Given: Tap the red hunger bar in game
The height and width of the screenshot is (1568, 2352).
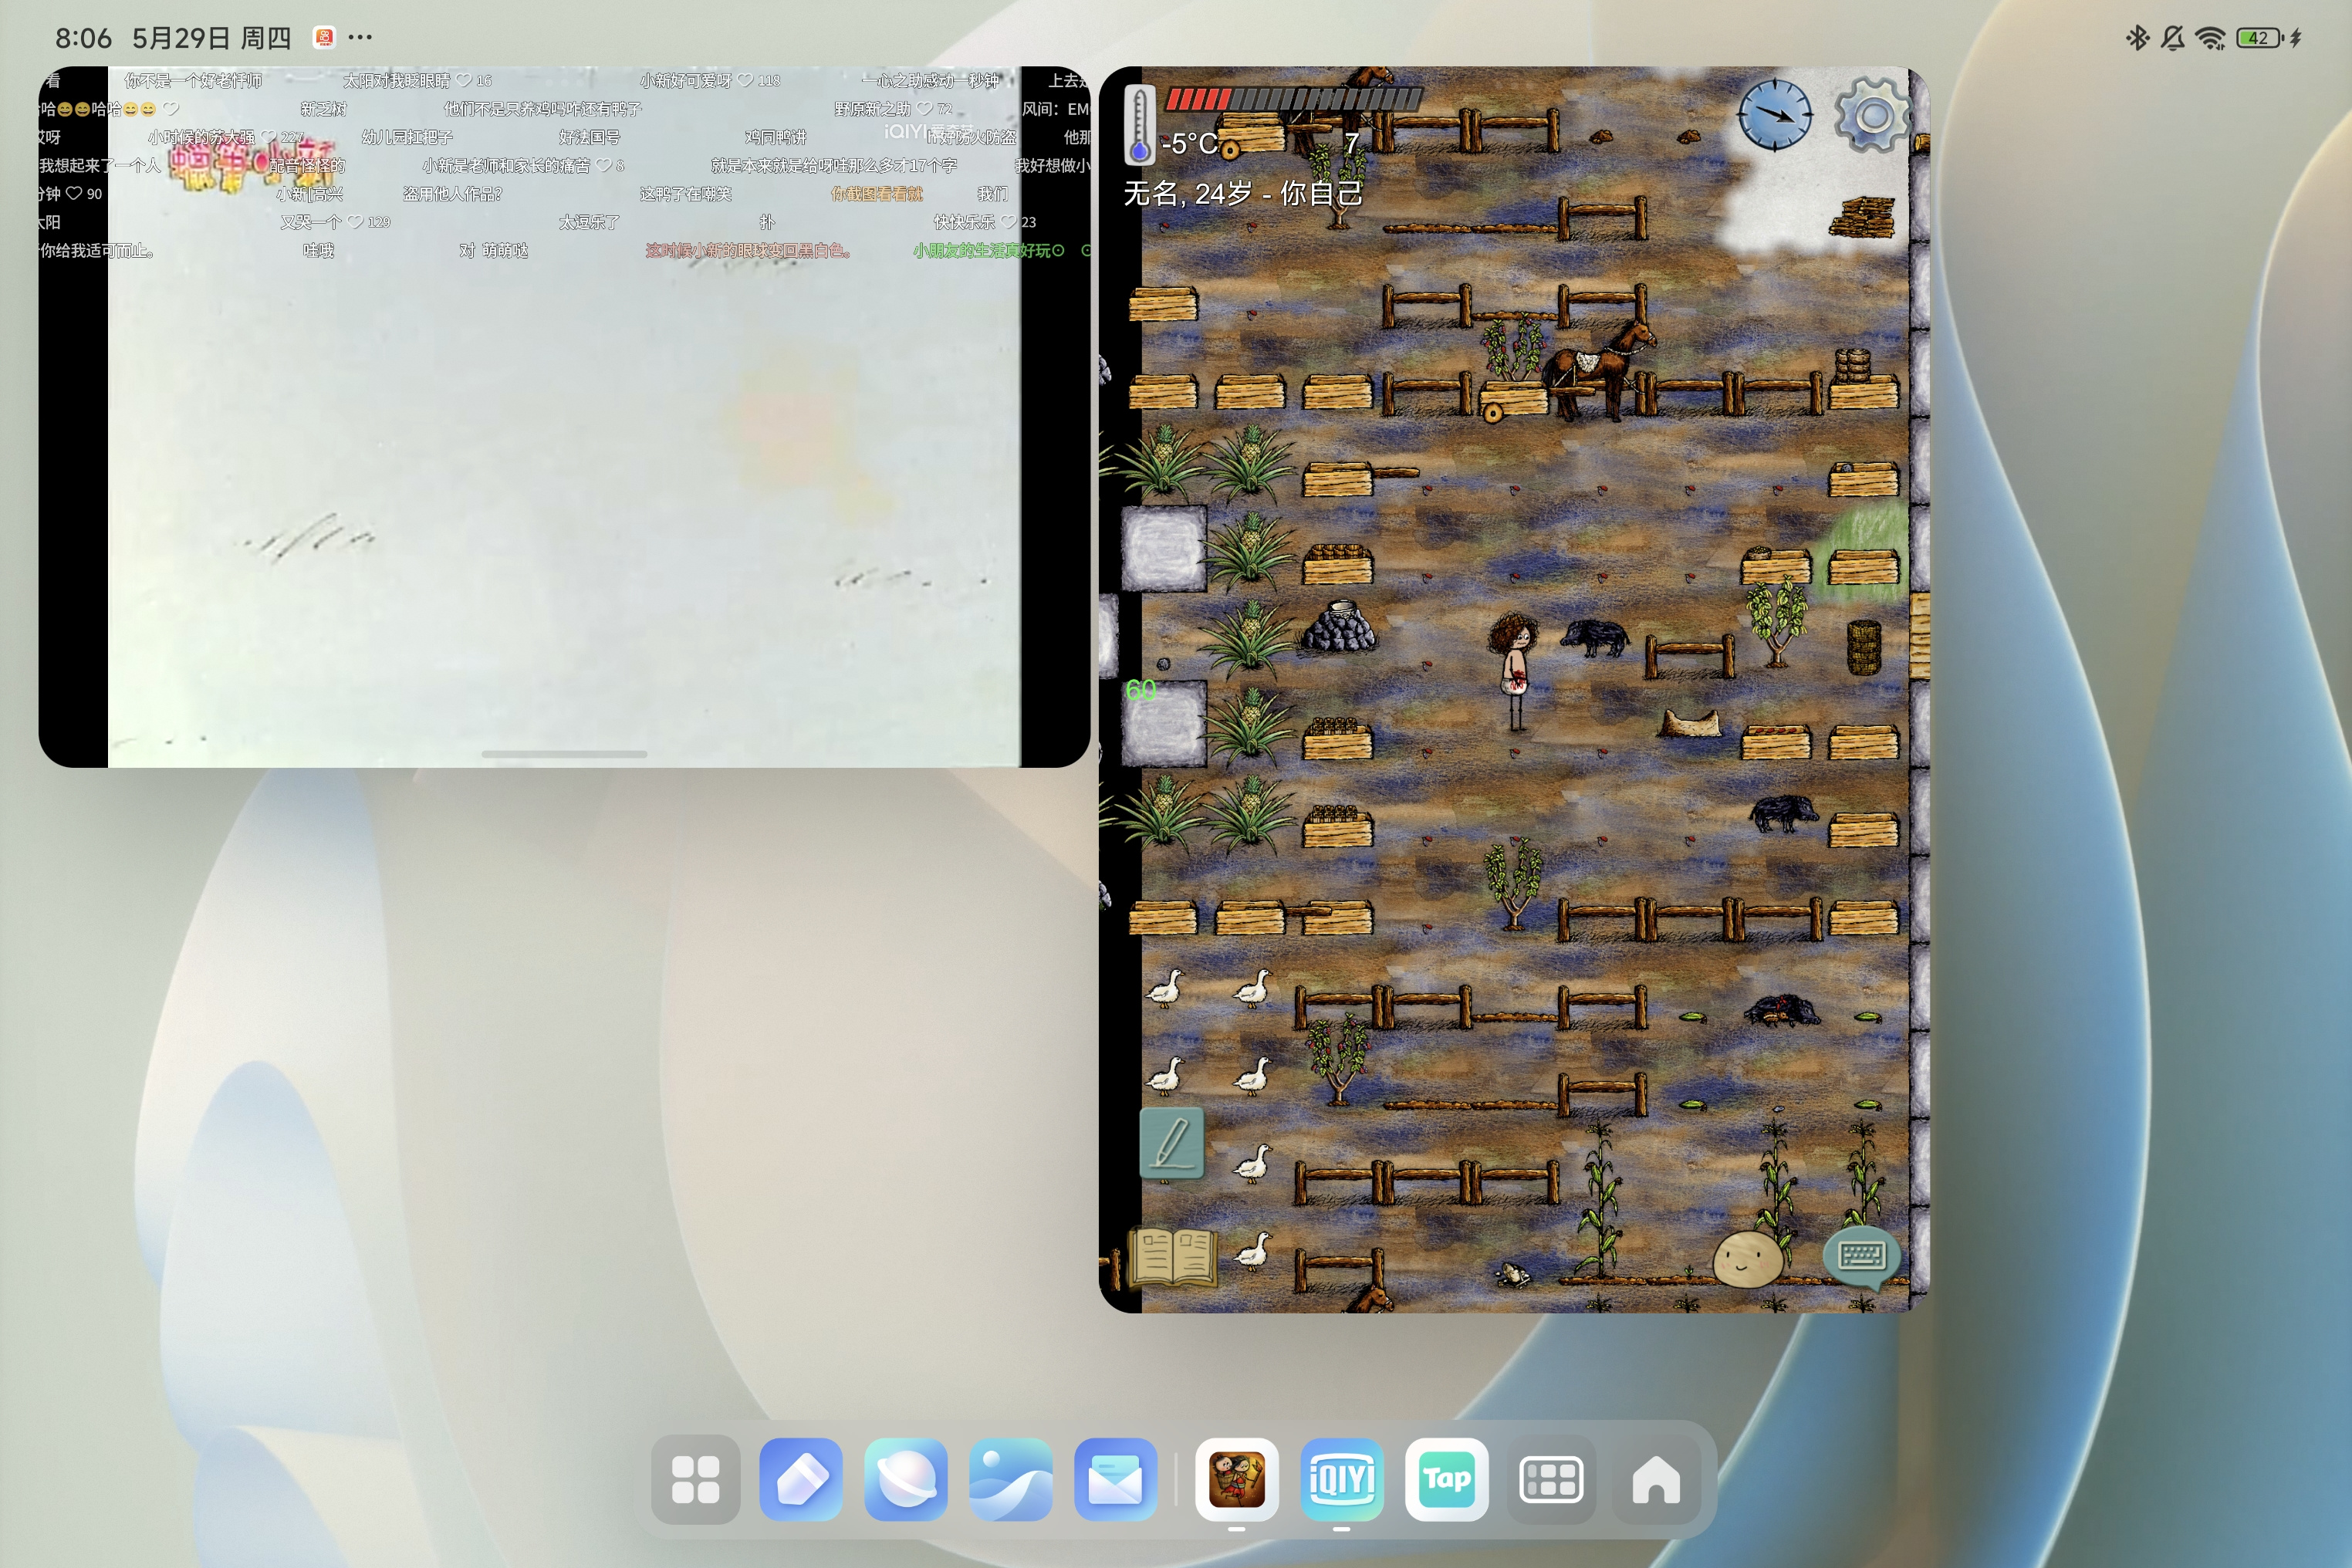Looking at the screenshot, I should click(x=1293, y=99).
